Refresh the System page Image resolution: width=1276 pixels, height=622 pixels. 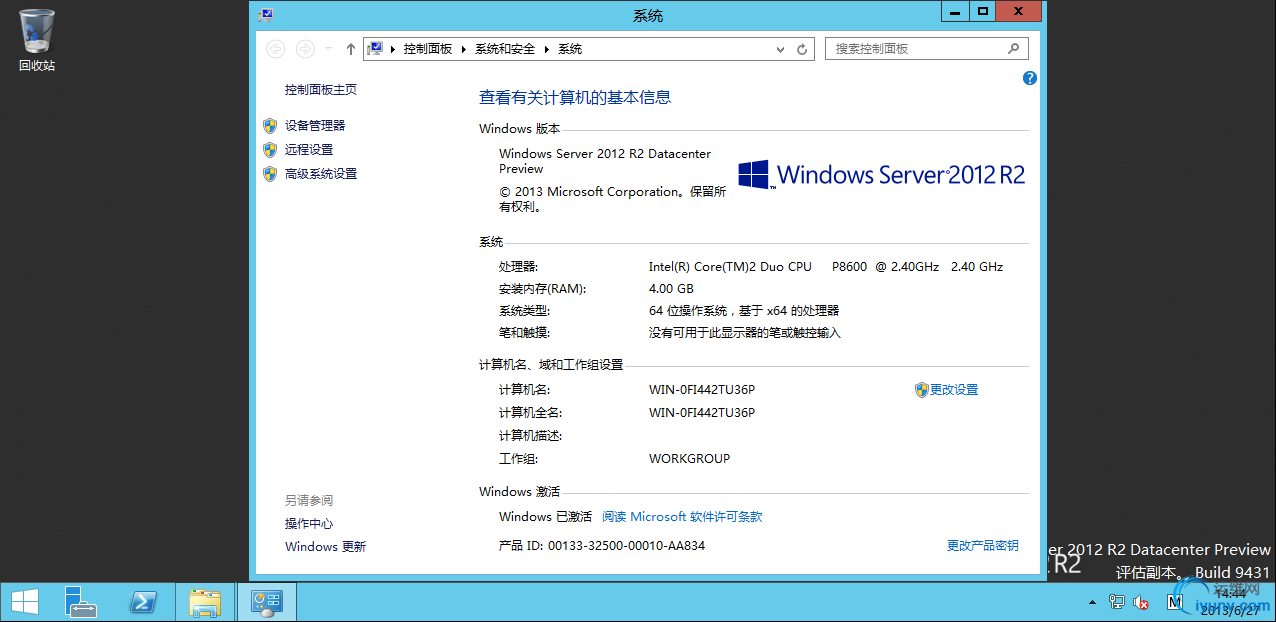[x=802, y=49]
